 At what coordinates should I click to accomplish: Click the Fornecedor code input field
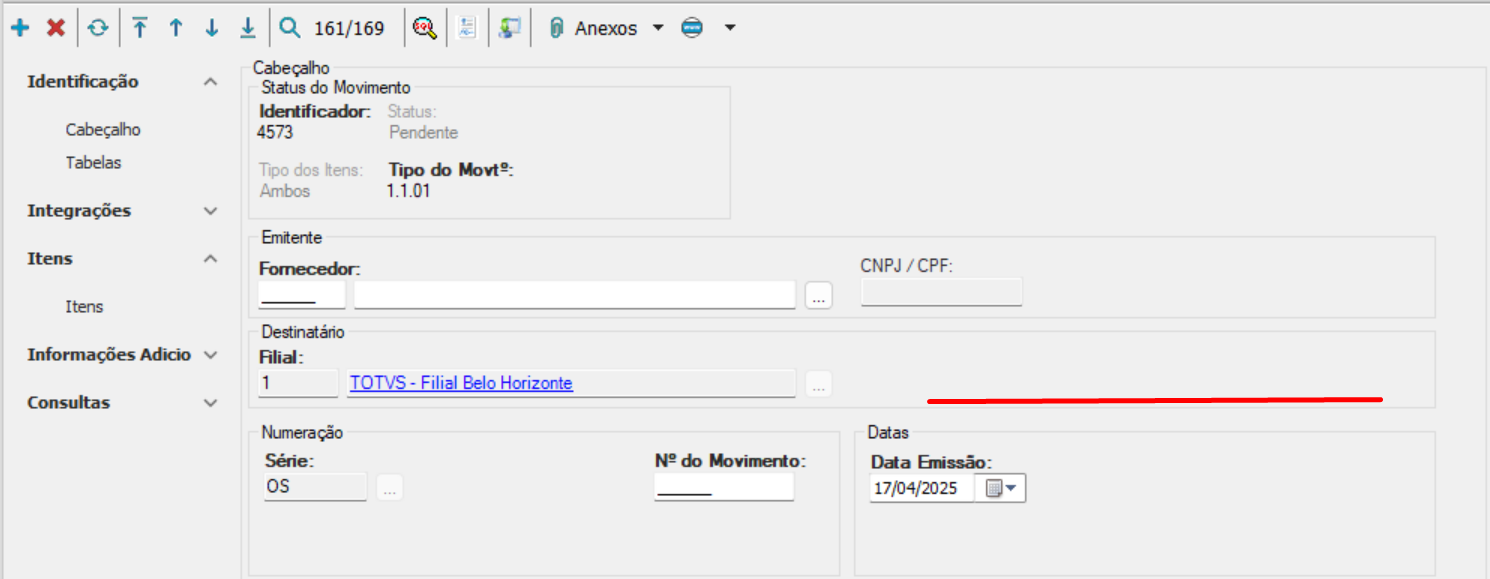point(302,294)
